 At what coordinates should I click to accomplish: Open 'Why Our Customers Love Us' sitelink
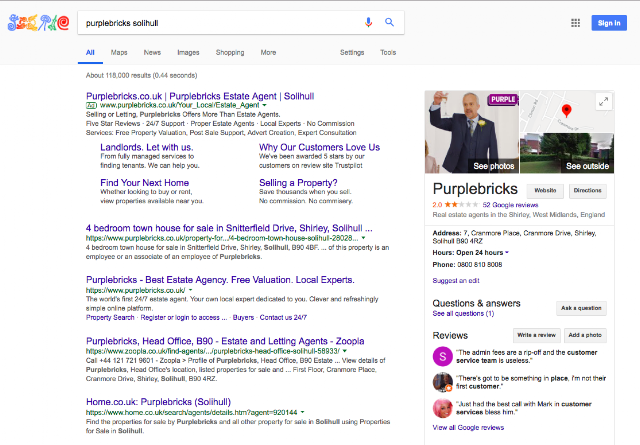(319, 147)
